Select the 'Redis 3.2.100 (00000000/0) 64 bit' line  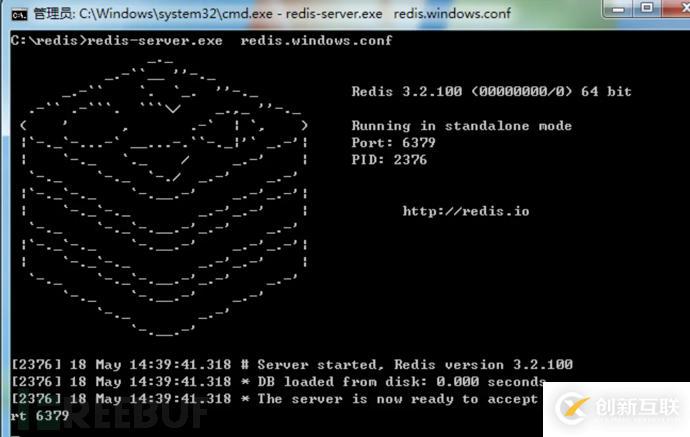tap(492, 91)
